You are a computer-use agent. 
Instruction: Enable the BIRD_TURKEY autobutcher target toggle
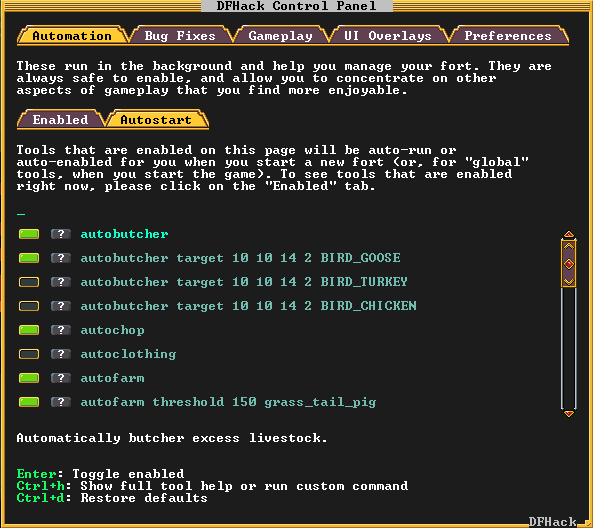(29, 282)
